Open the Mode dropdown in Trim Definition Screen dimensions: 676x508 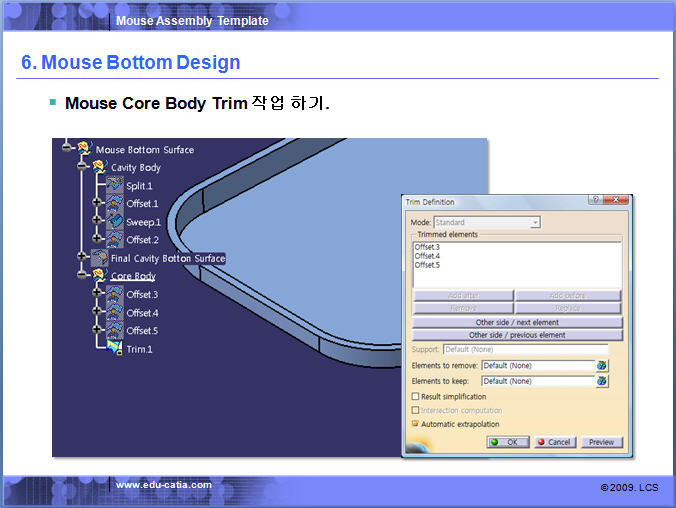tap(535, 222)
